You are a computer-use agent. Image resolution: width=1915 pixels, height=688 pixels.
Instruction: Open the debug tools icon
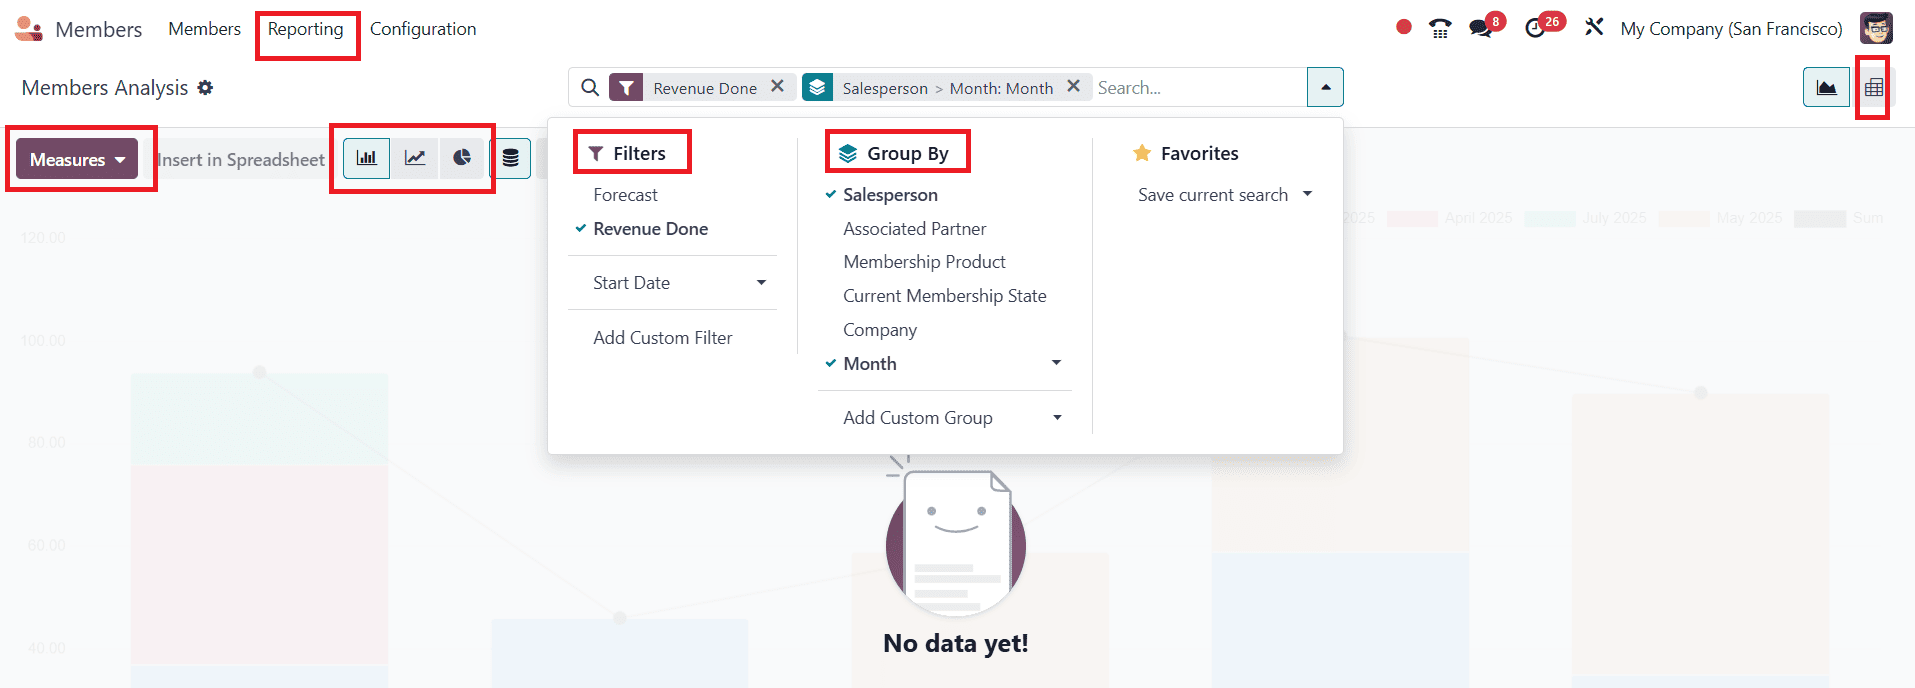(x=1594, y=27)
